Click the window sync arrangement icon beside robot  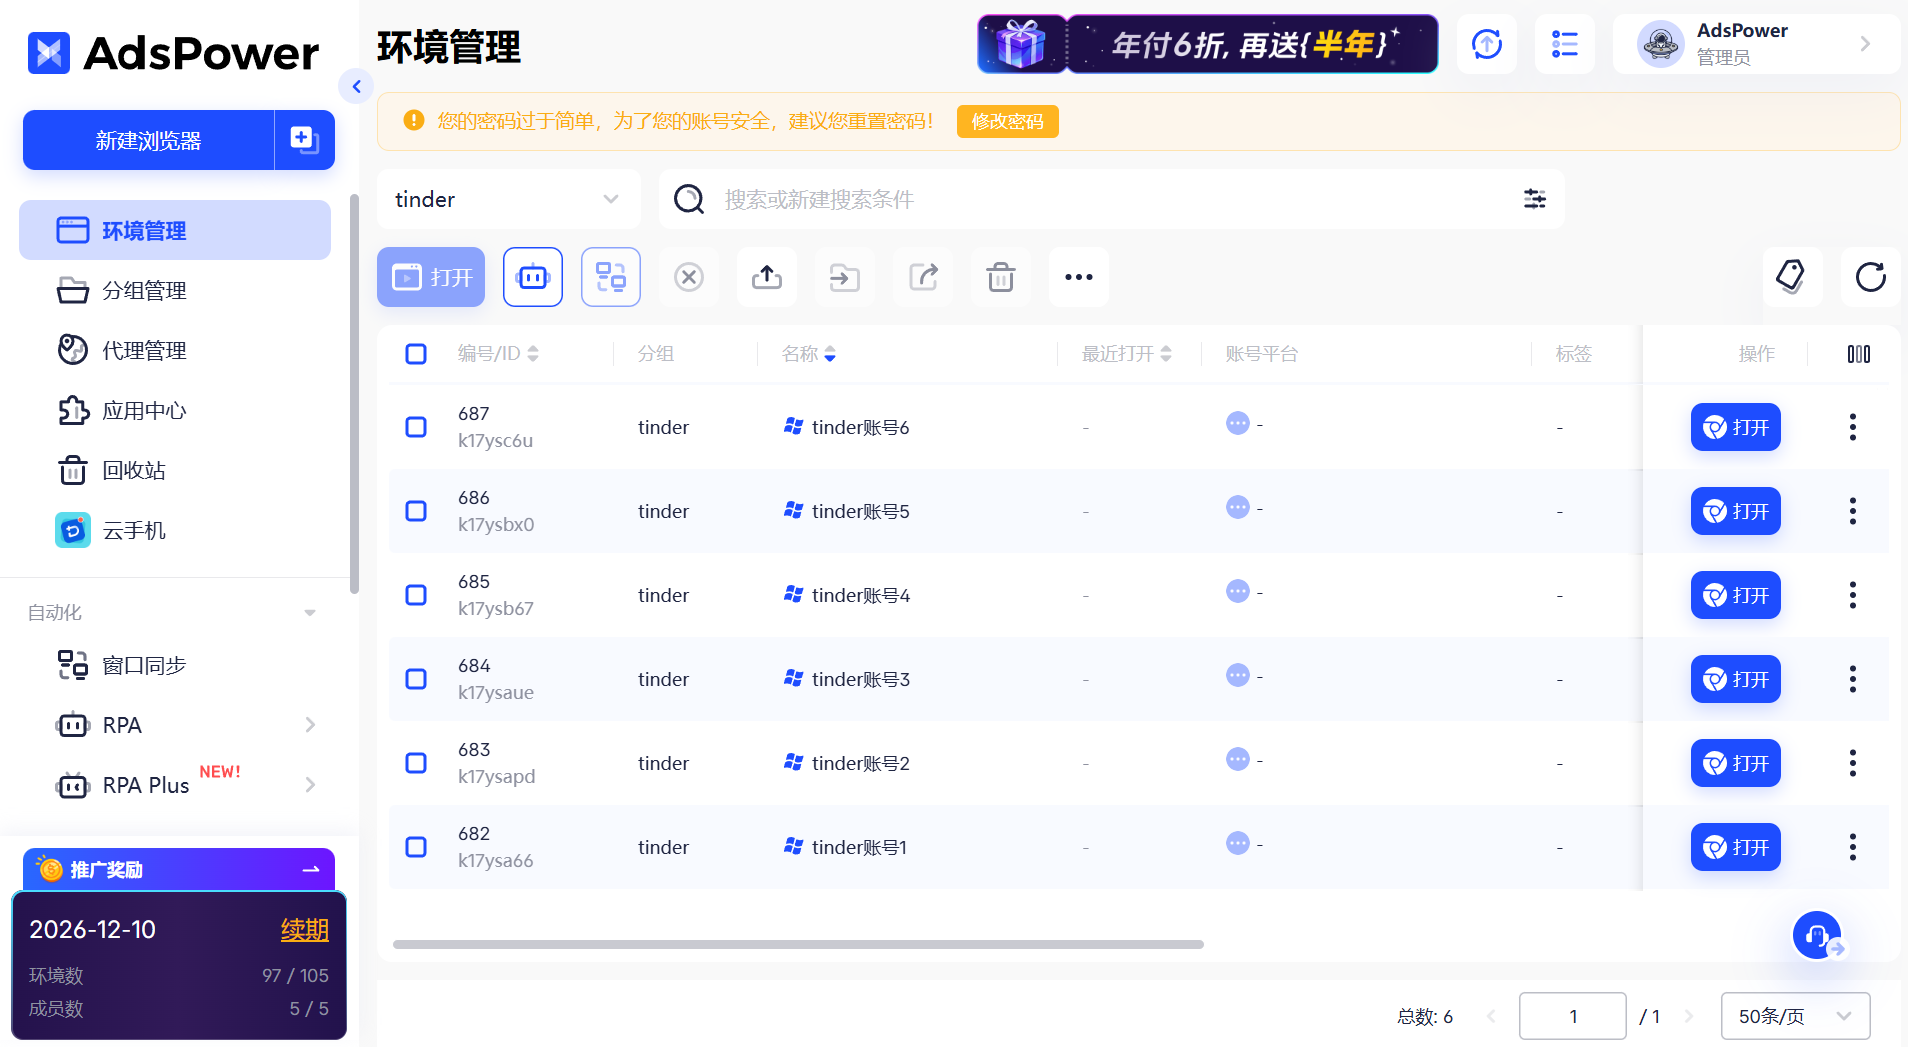point(610,277)
